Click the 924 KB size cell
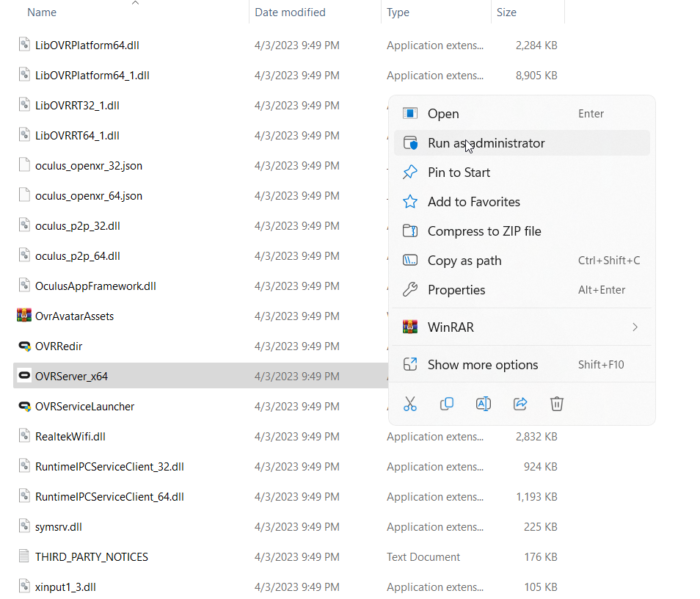The image size is (700, 599). tap(540, 467)
